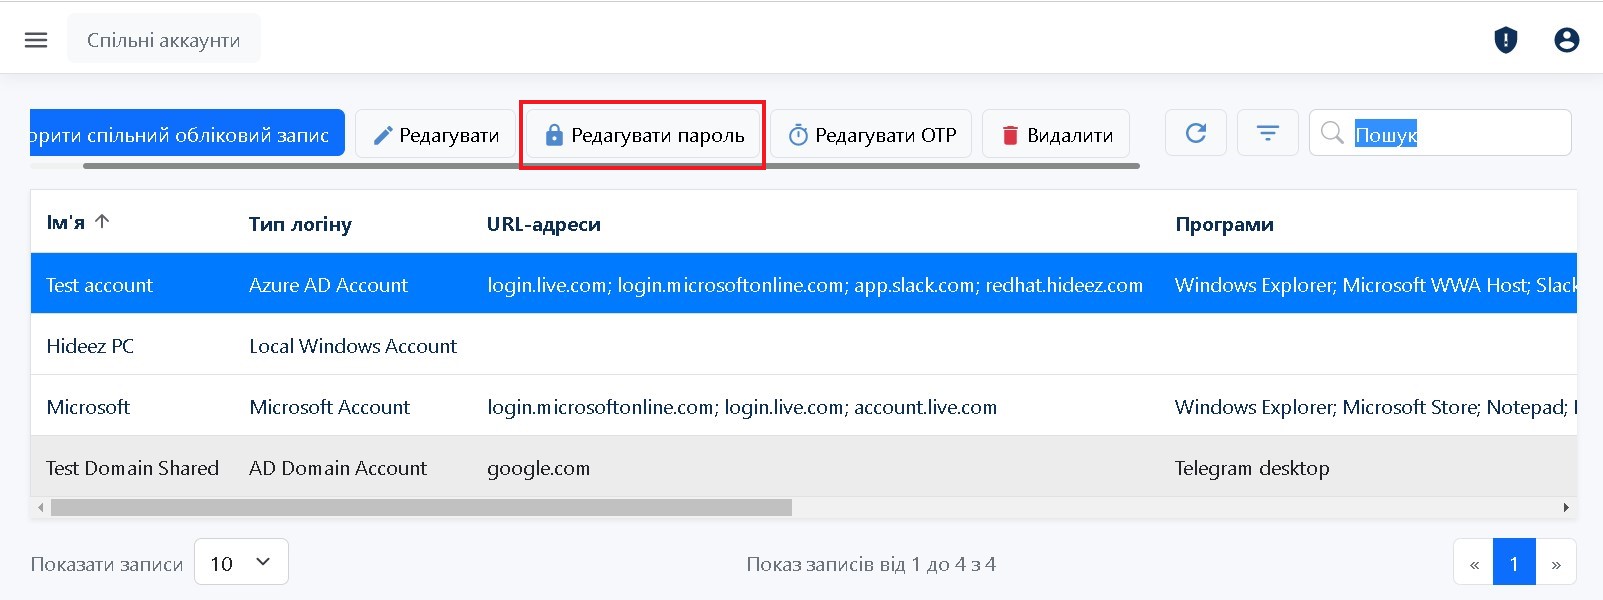
Task: Go to the next page arrow
Action: click(1555, 564)
